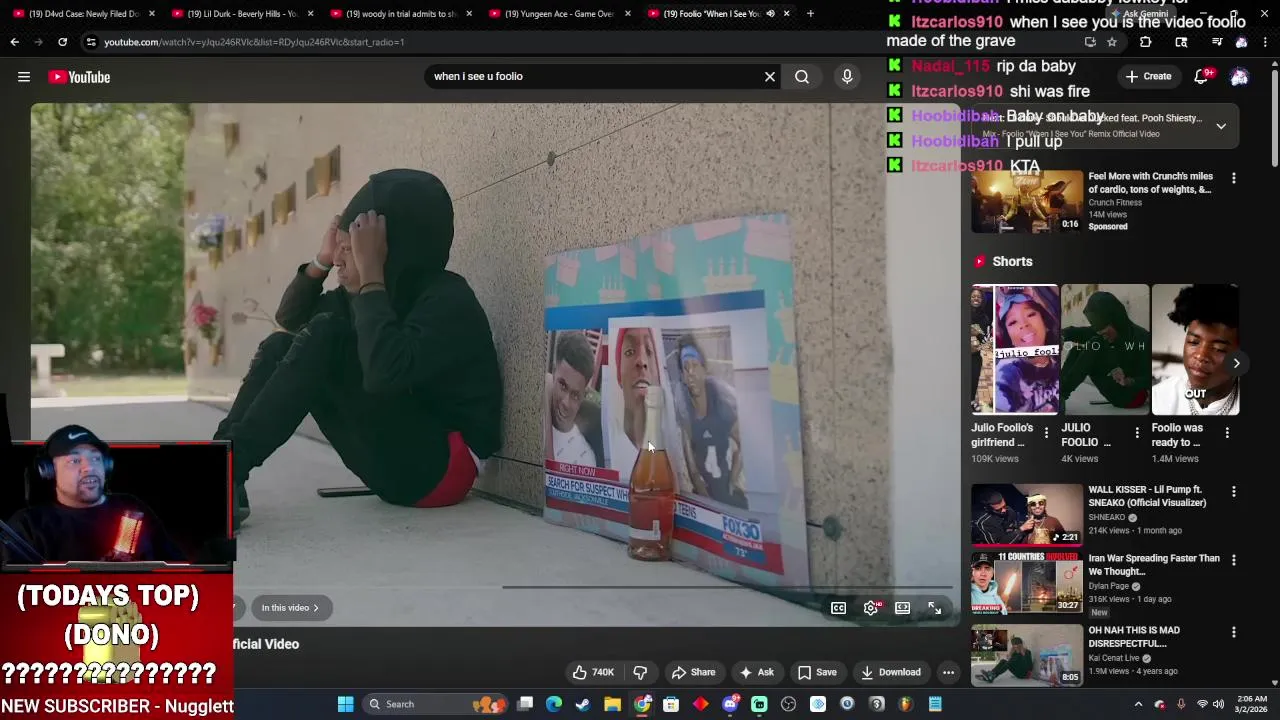Open a new browser tab
Screen dimensions: 1280x720
point(810,14)
